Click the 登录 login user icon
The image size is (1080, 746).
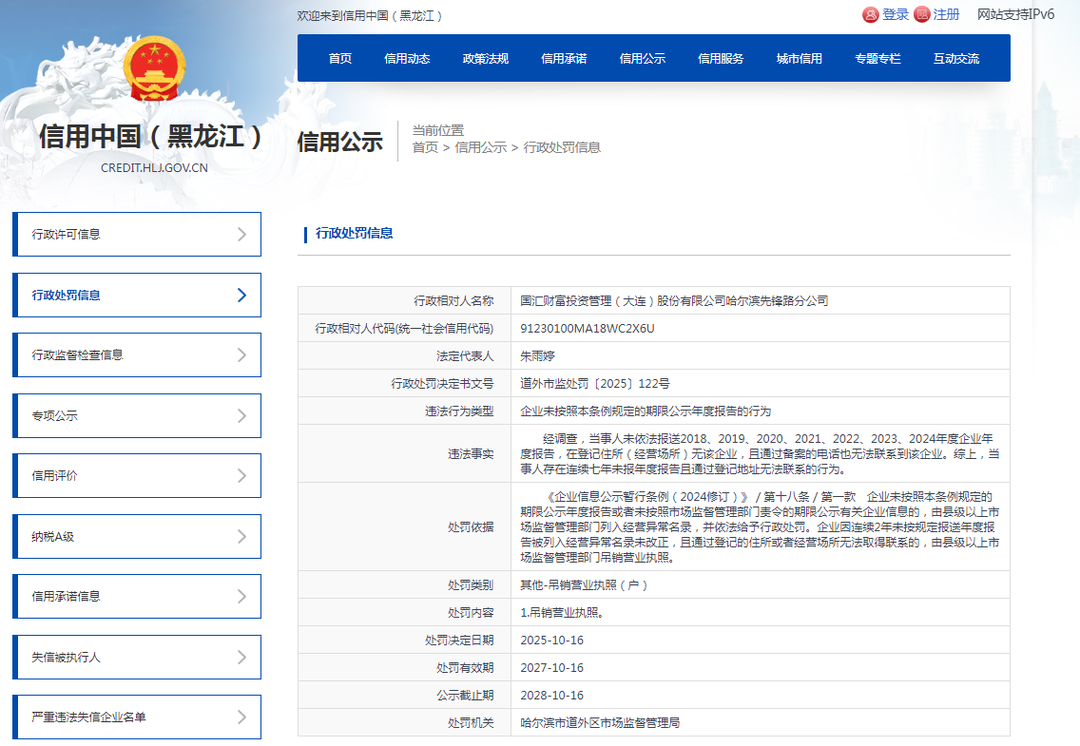870,14
